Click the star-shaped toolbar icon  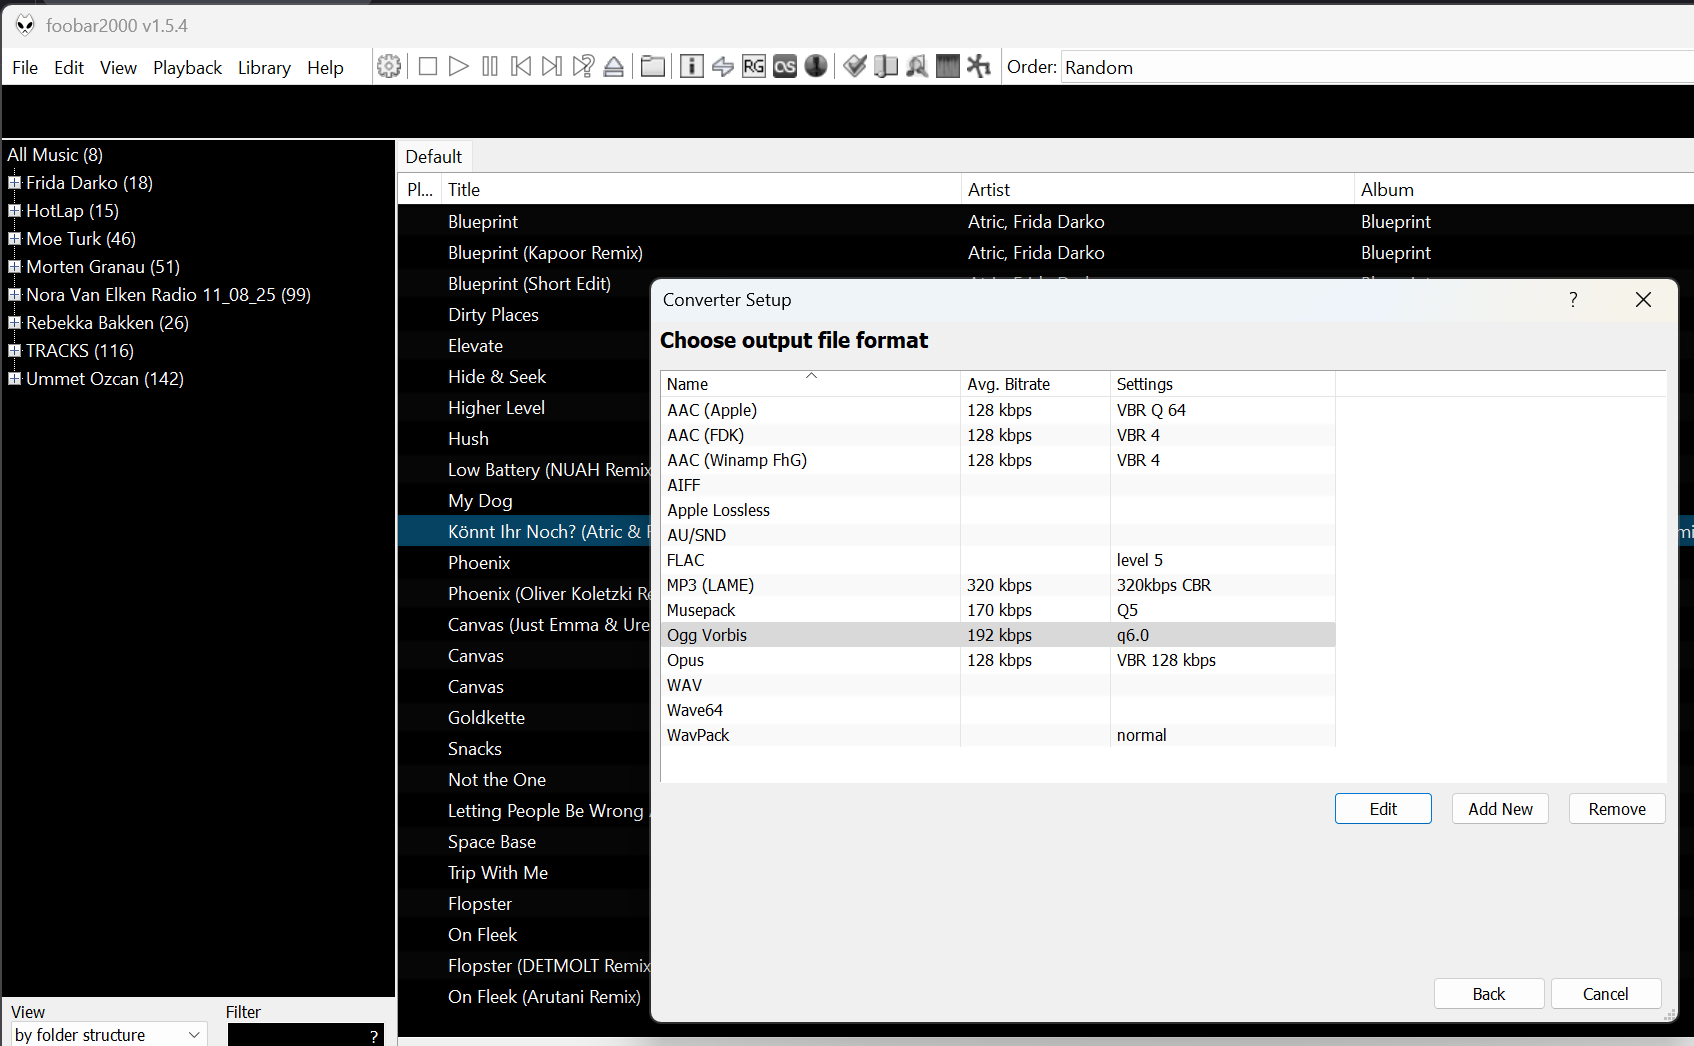979,66
